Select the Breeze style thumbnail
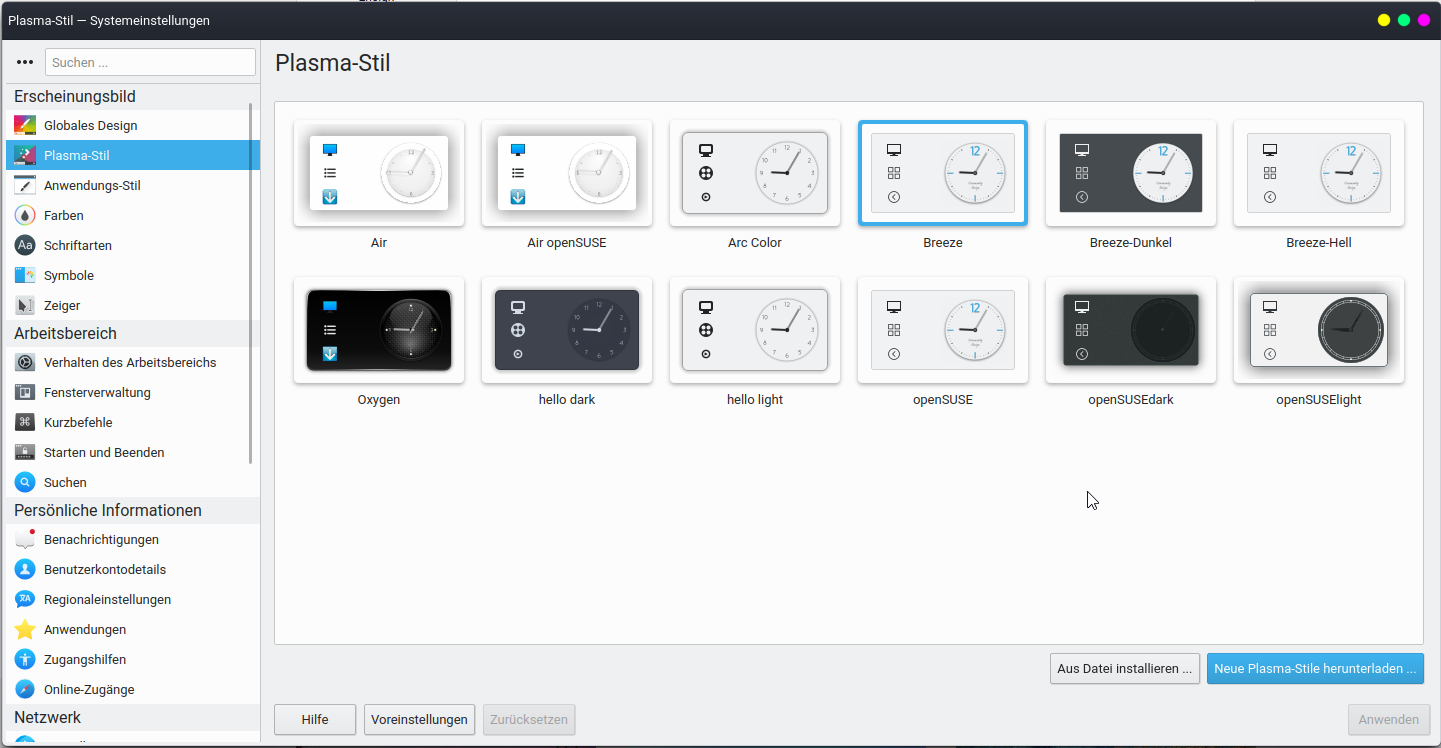The image size is (1441, 748). coord(943,173)
